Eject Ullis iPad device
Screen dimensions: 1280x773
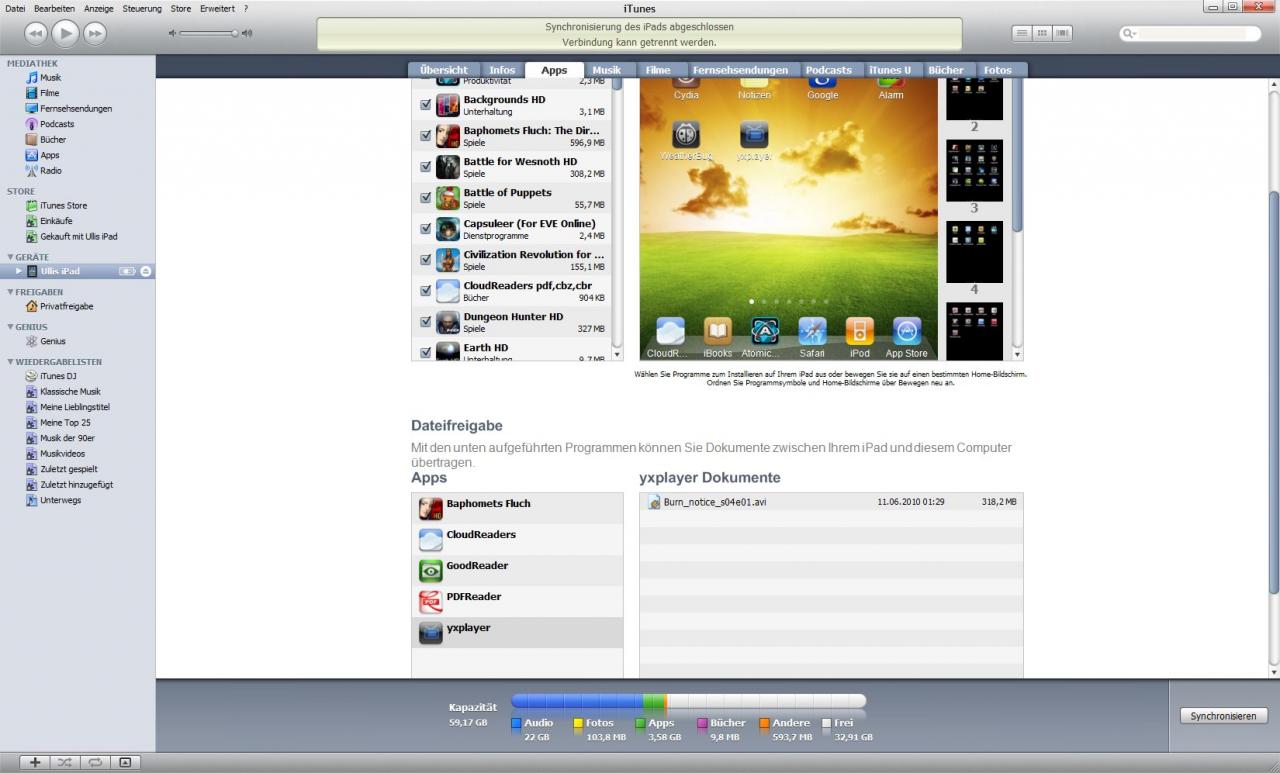146,271
